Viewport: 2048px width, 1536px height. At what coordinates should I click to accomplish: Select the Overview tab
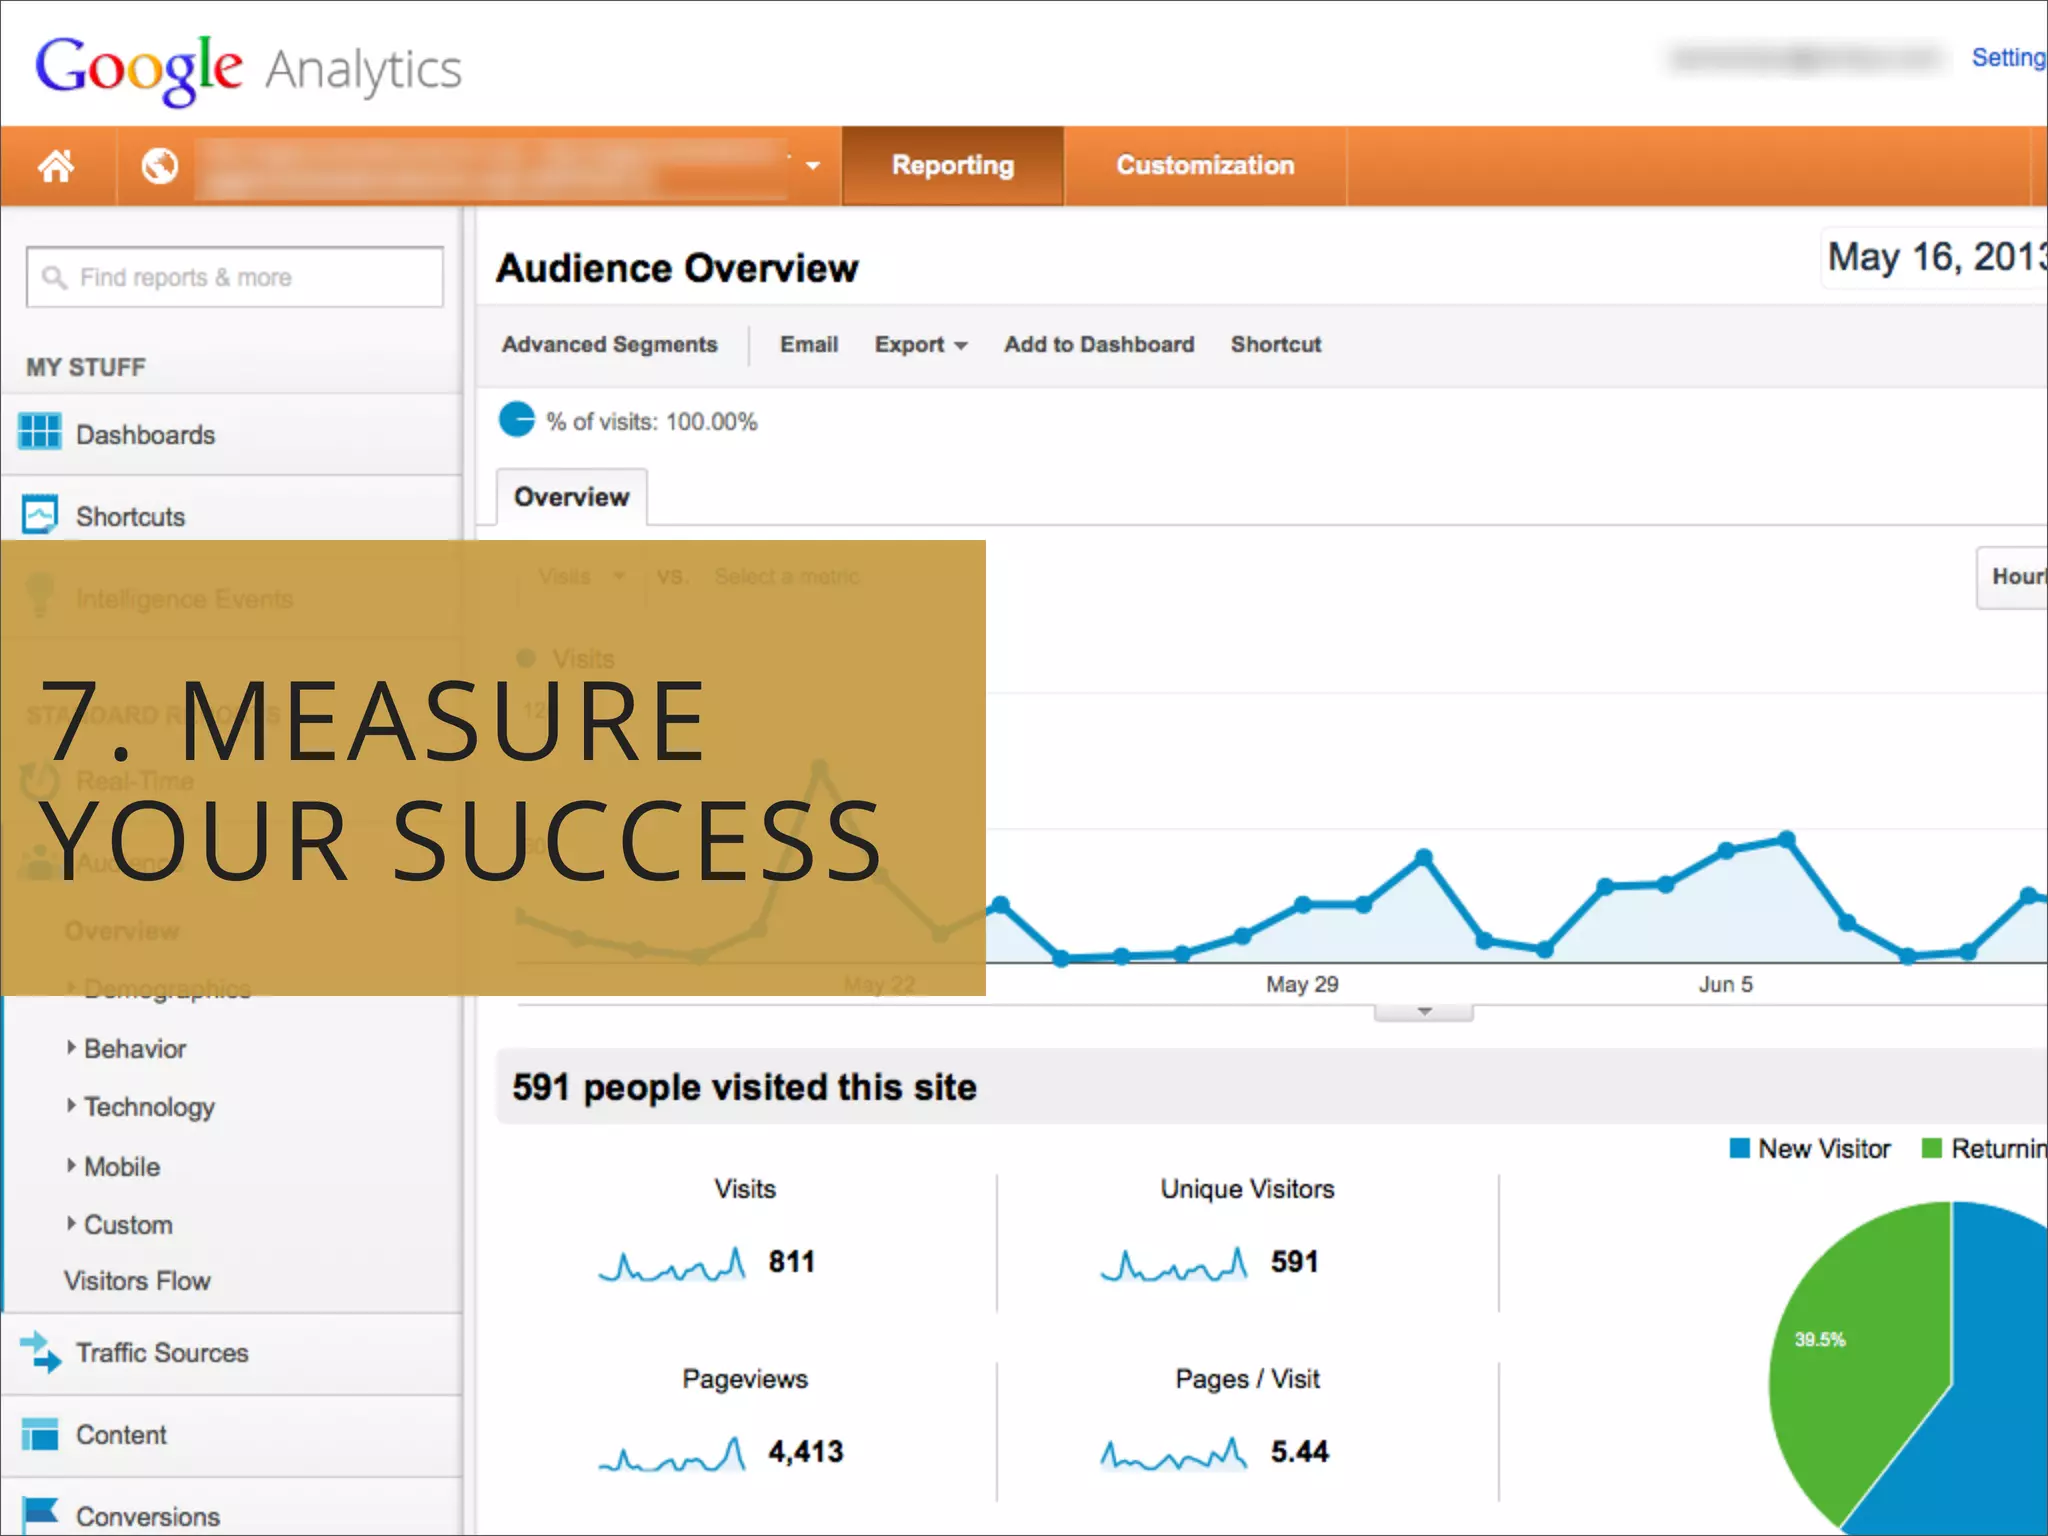(572, 496)
